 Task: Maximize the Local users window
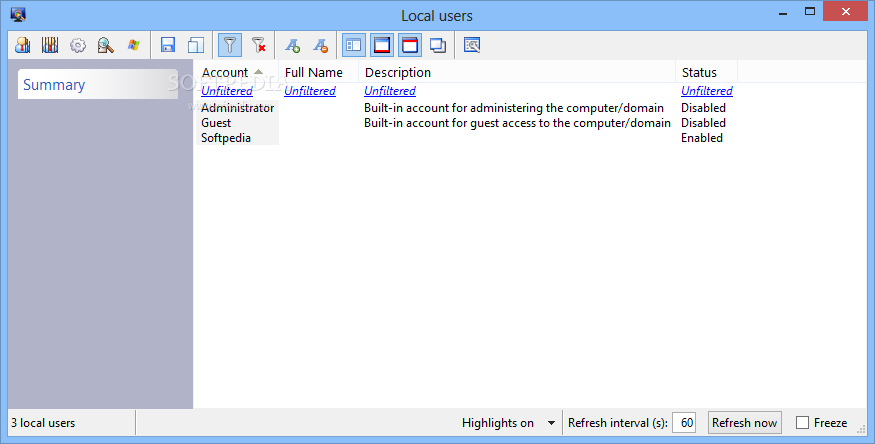(x=810, y=12)
